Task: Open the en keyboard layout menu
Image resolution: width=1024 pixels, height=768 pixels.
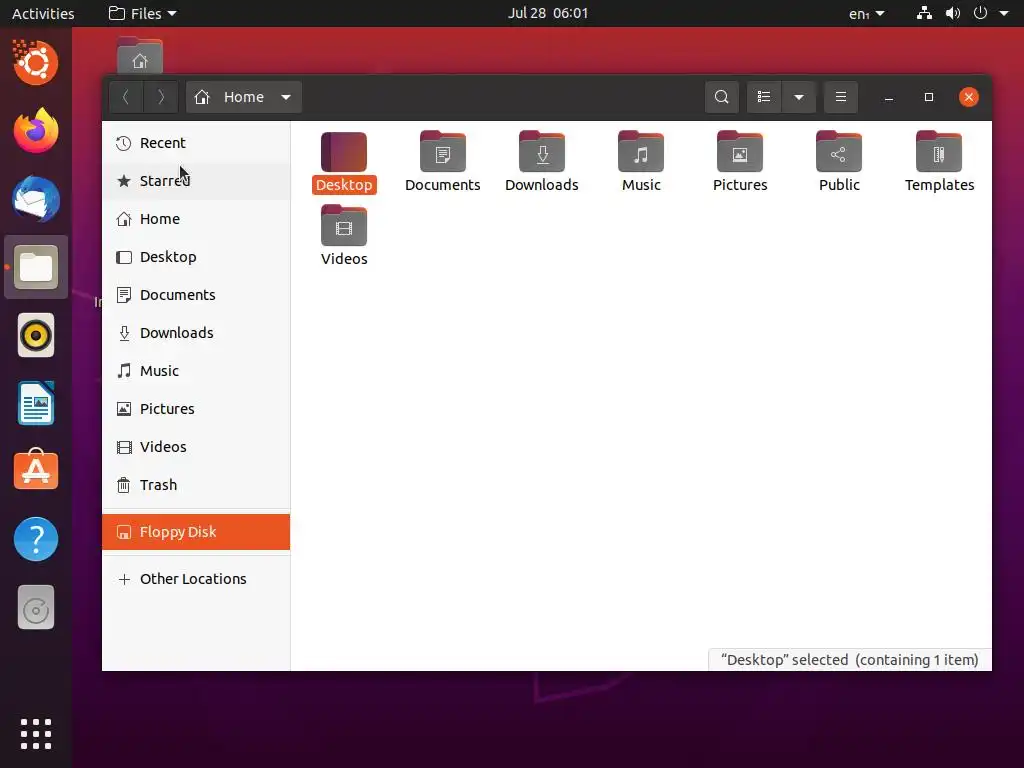Action: [x=866, y=13]
